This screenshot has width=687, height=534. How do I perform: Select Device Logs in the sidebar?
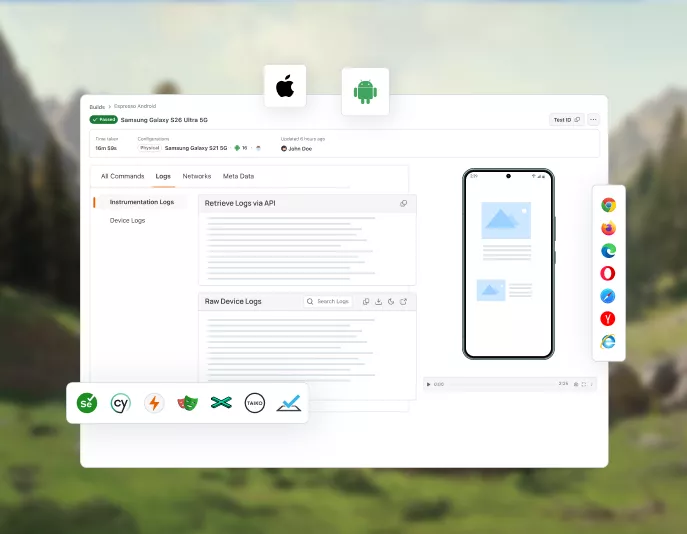[x=127, y=220]
